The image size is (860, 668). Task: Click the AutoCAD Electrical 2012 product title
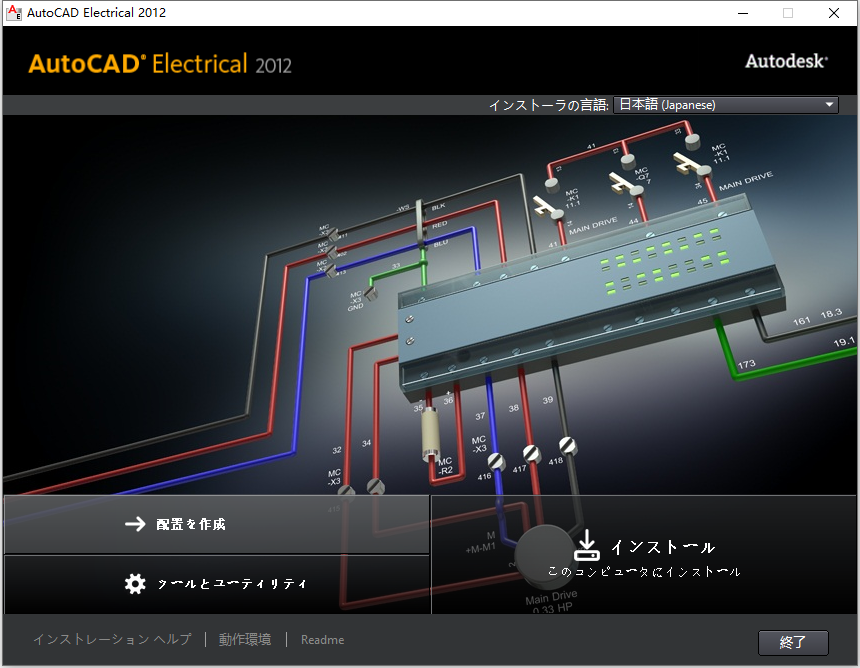point(160,64)
